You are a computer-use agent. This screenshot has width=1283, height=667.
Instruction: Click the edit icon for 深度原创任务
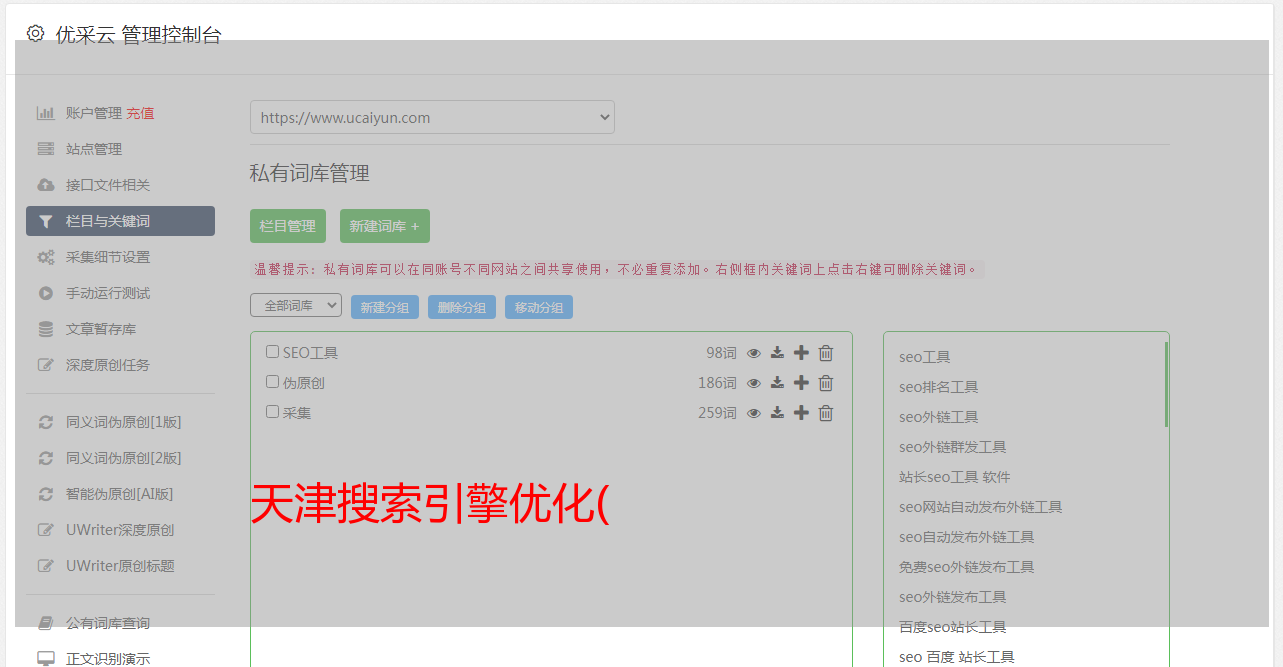point(46,365)
